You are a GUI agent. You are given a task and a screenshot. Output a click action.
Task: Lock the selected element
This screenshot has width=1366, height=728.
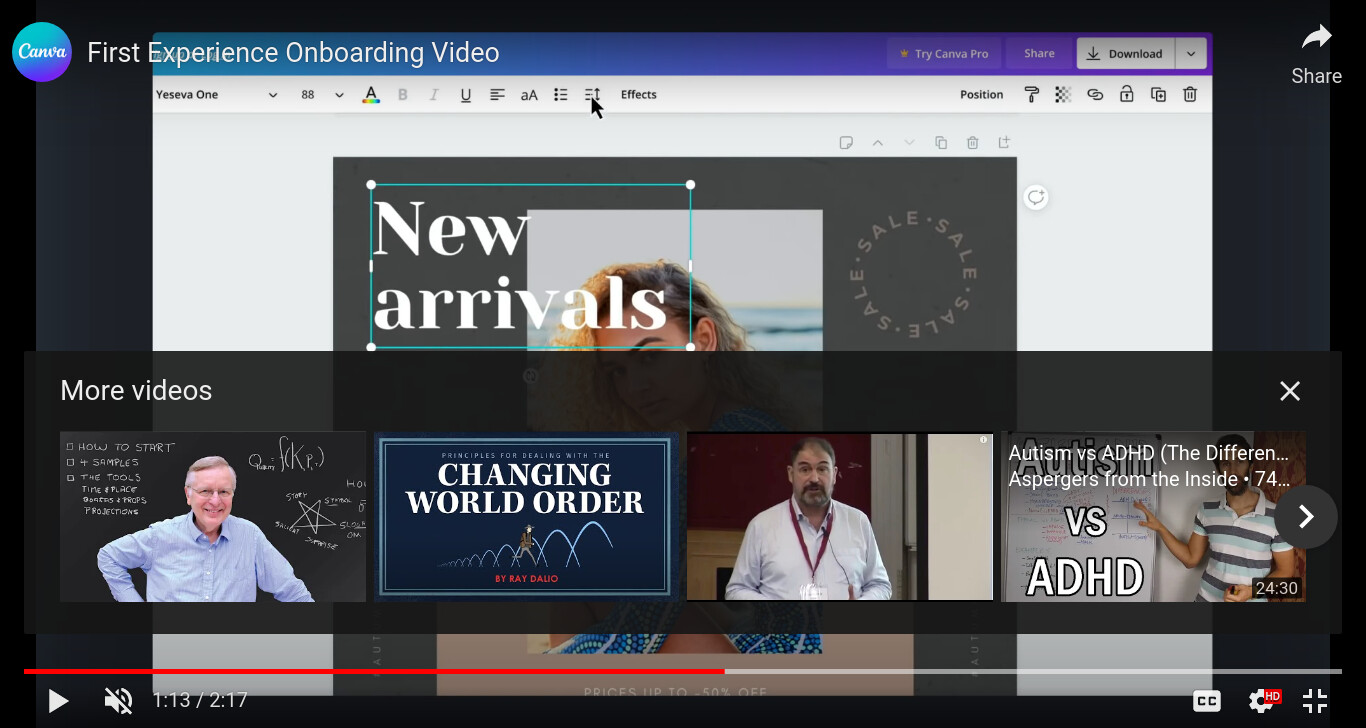[1127, 95]
